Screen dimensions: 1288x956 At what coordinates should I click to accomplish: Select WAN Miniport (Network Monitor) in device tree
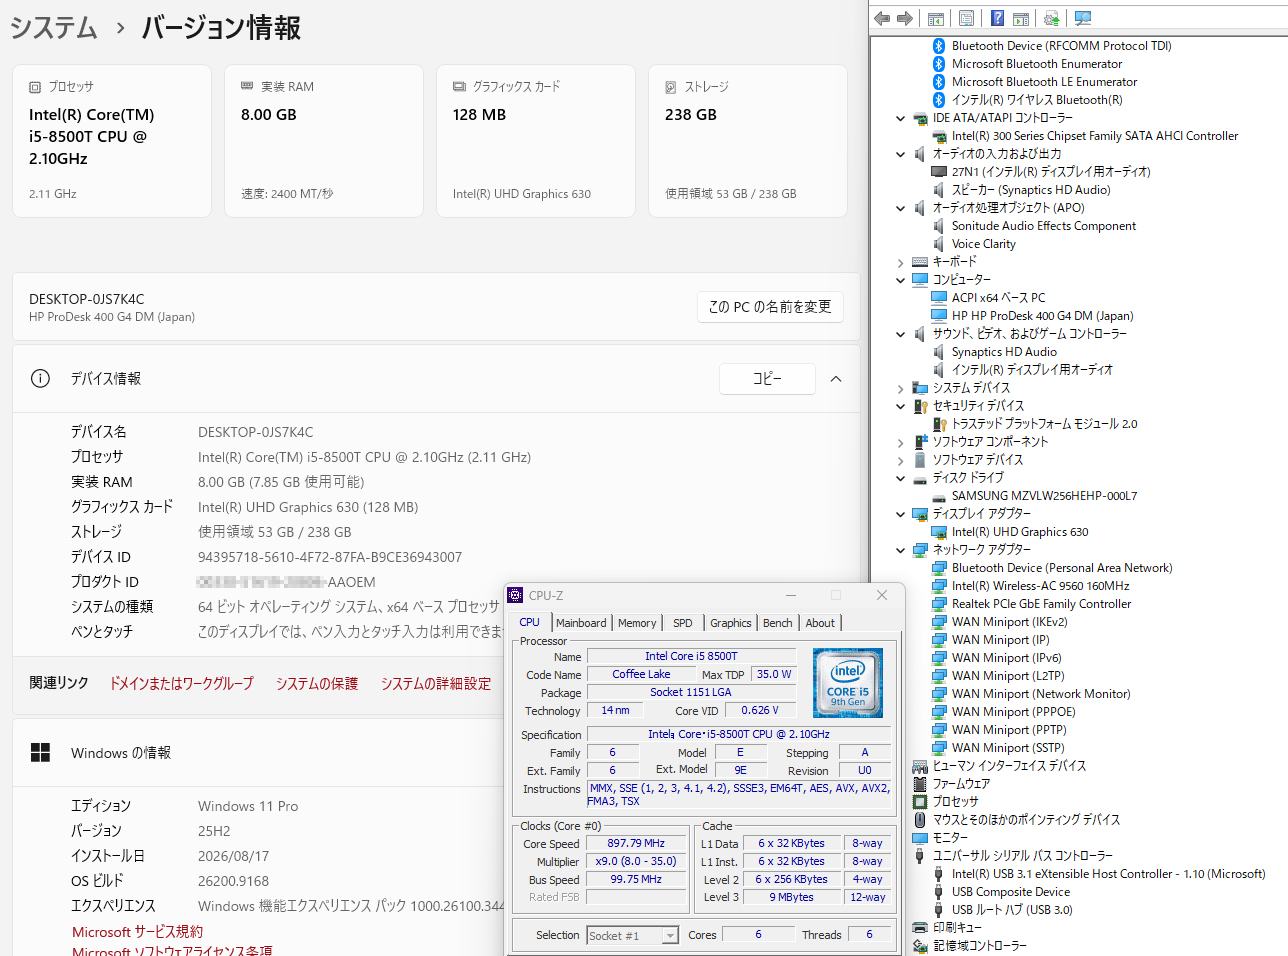click(1041, 694)
